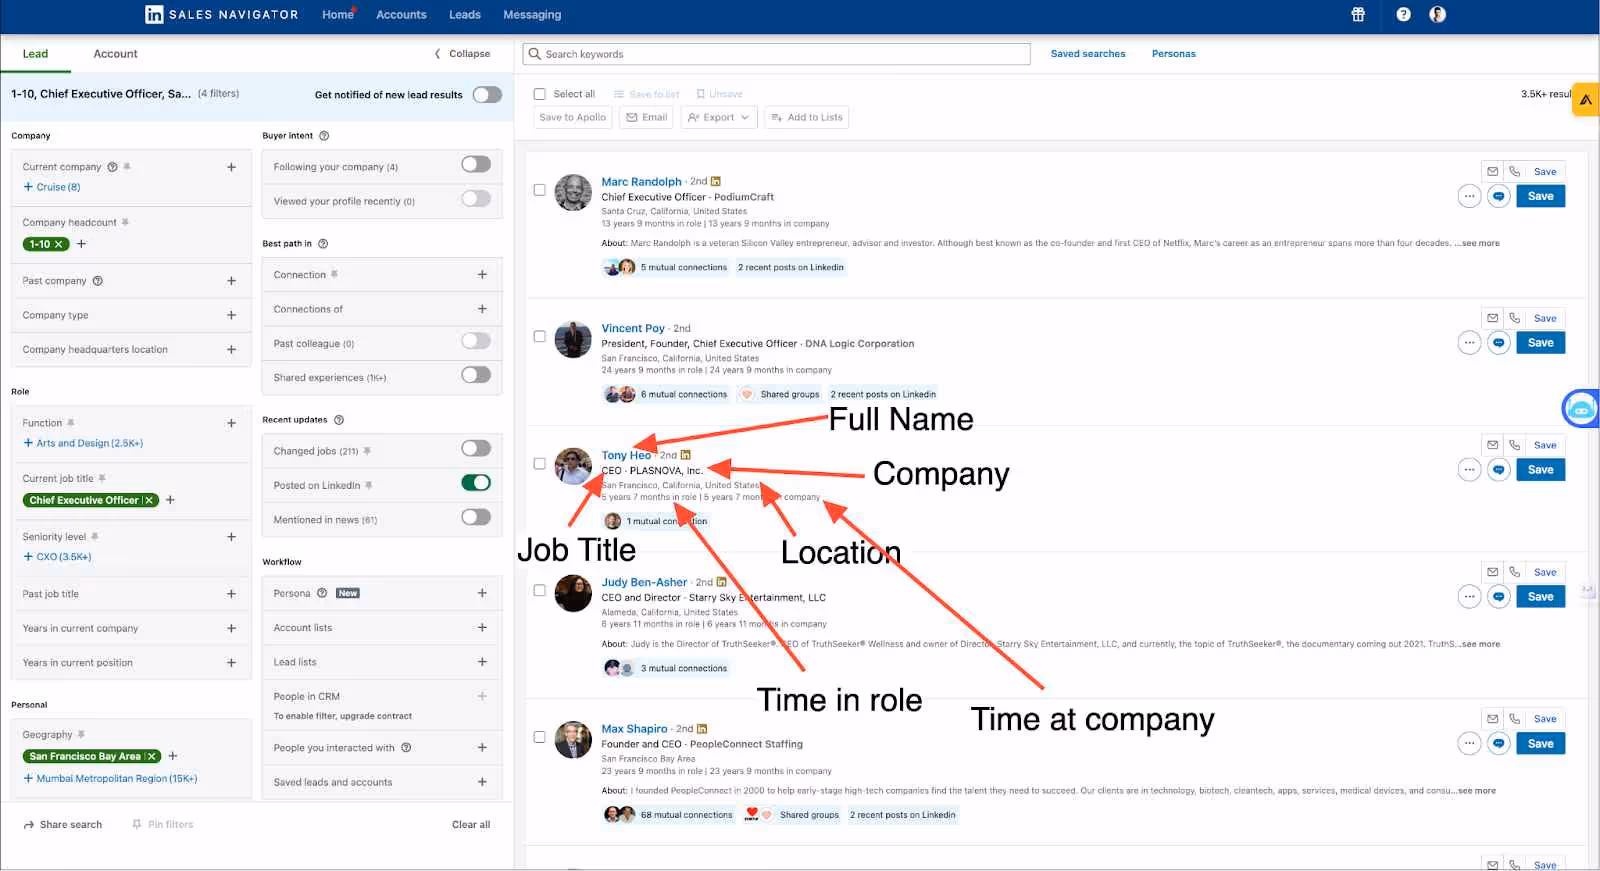1600x871 pixels.
Task: Expand Seniority level filter
Action: click(x=231, y=537)
